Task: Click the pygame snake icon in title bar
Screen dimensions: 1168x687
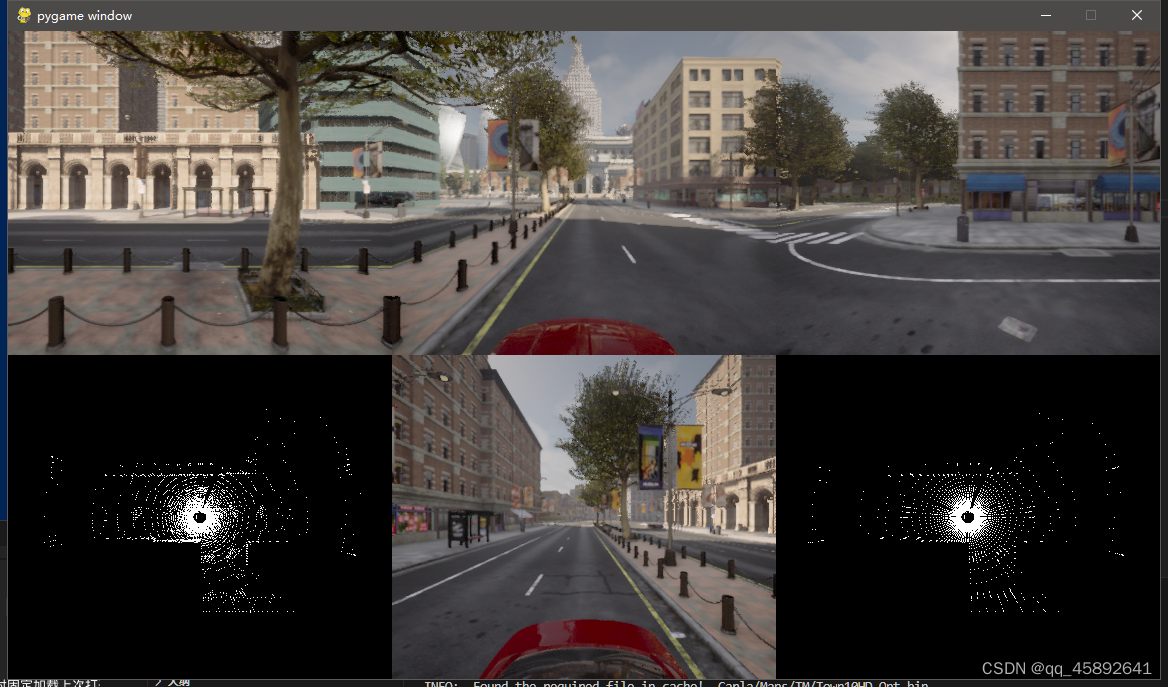Action: [24, 16]
